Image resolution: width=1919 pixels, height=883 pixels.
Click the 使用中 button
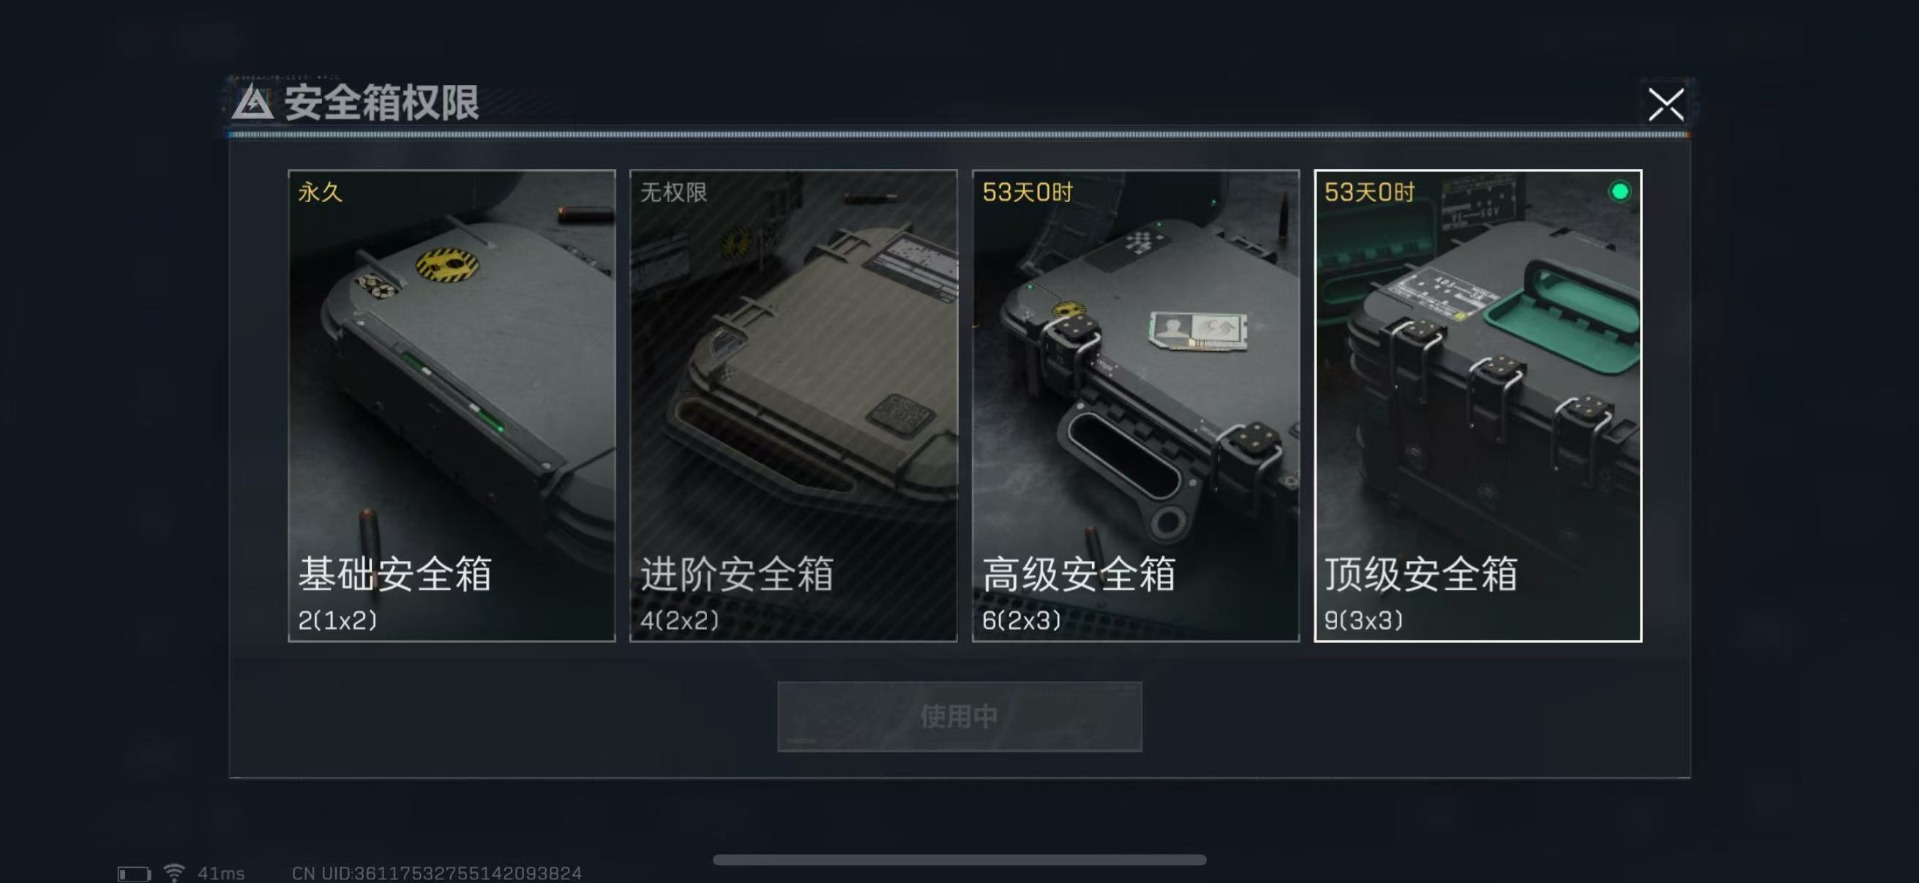pyautogui.click(x=960, y=716)
